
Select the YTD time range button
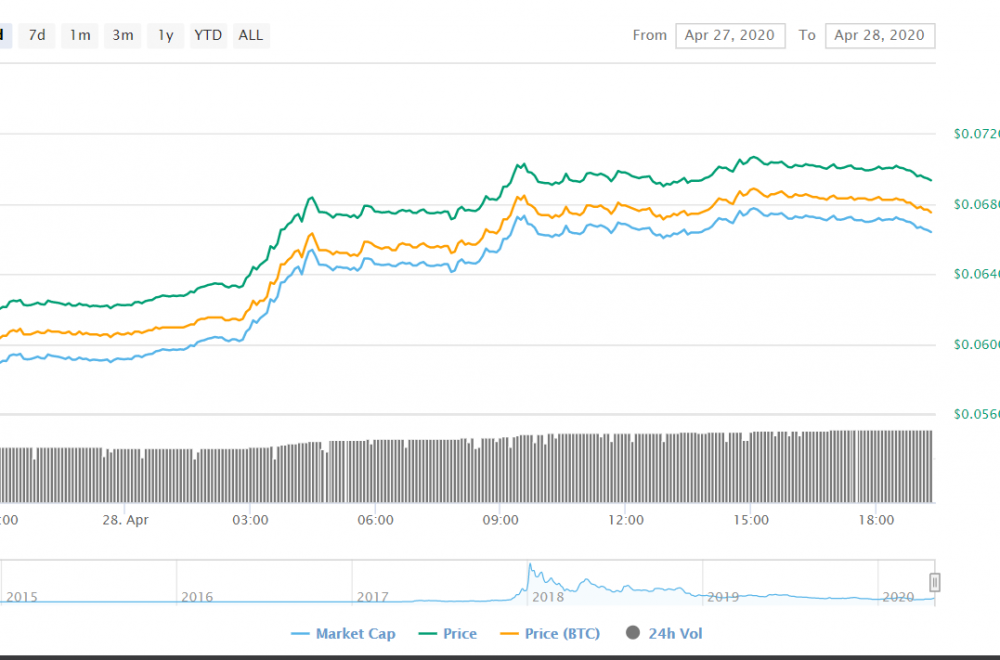pyautogui.click(x=209, y=36)
